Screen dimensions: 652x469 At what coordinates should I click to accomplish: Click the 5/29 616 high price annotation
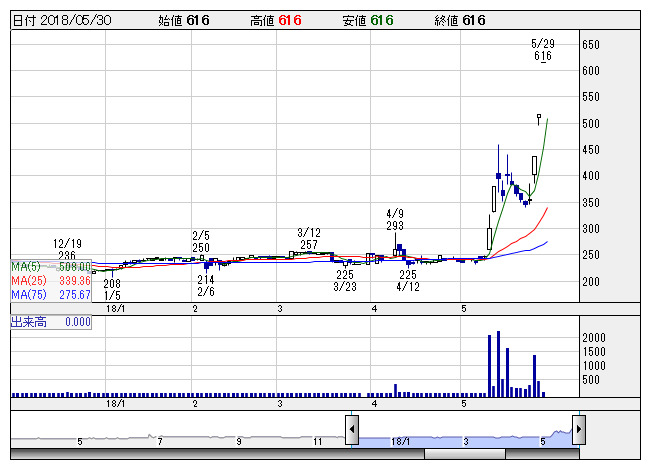click(x=542, y=50)
